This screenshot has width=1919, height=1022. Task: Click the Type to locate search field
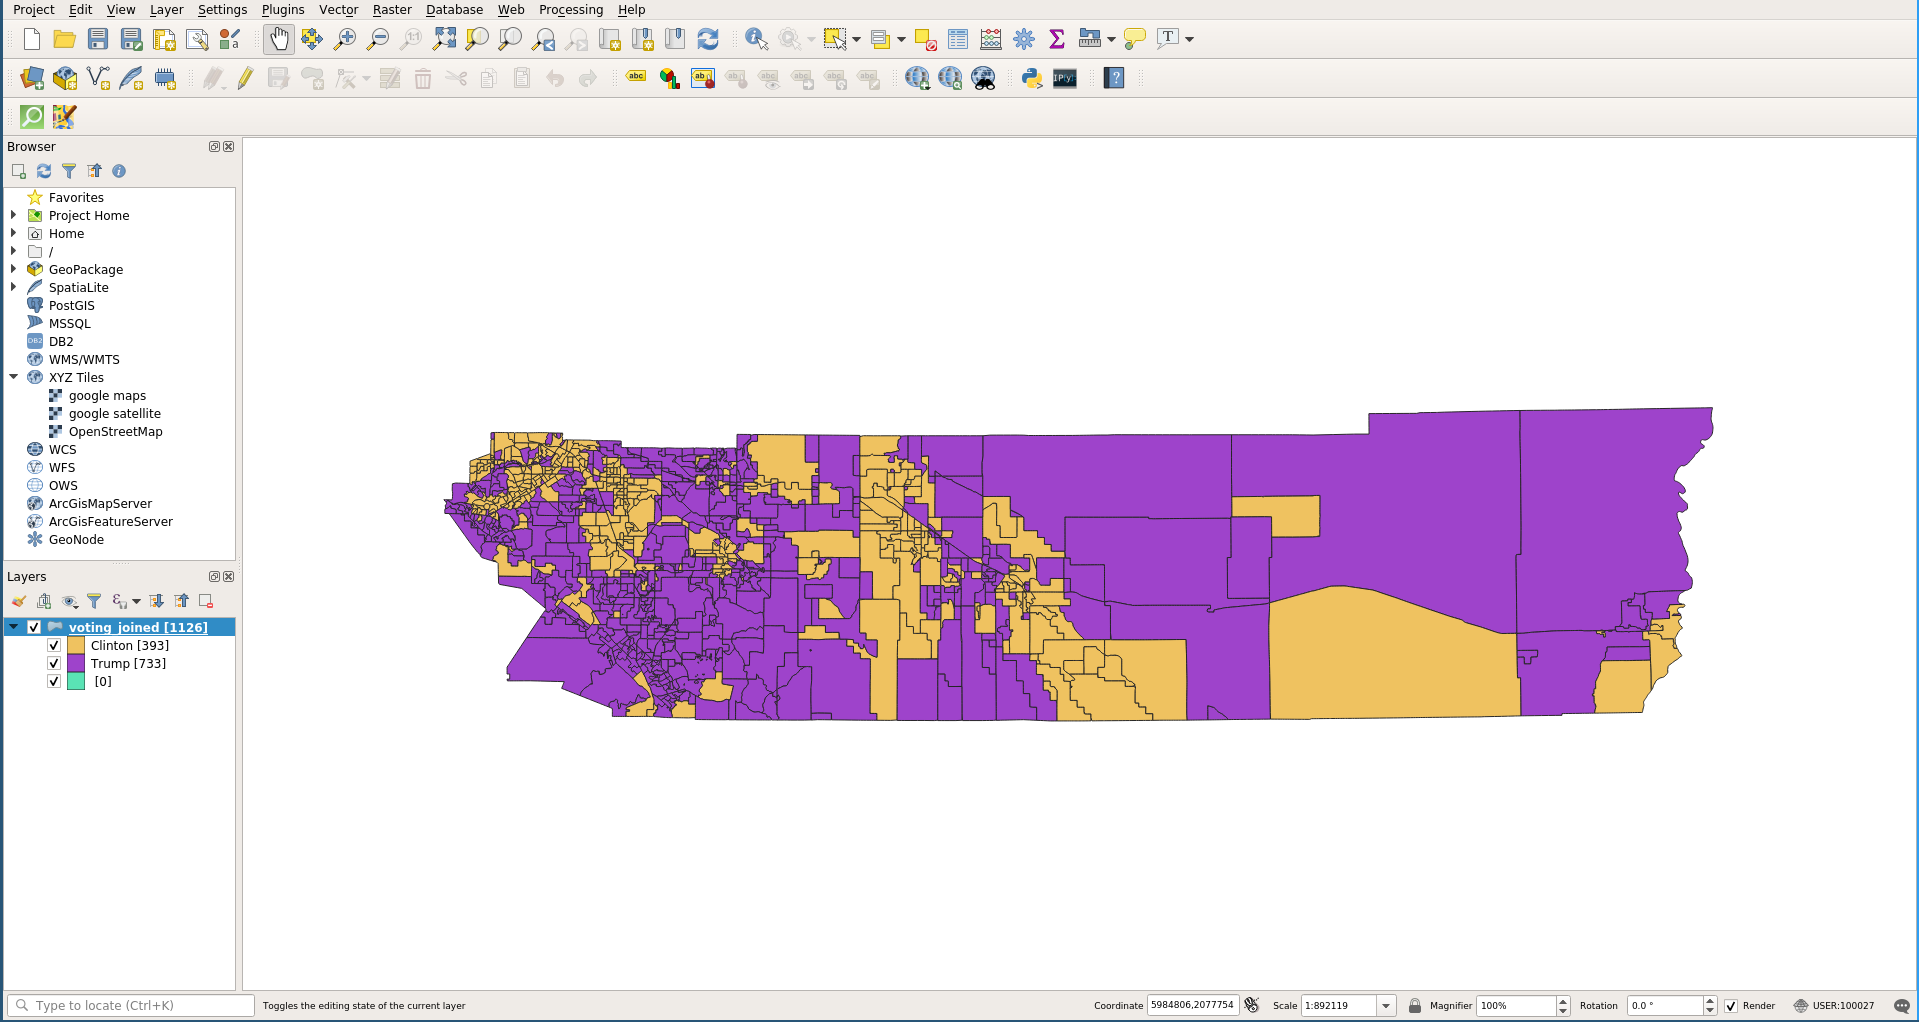[x=130, y=1006]
